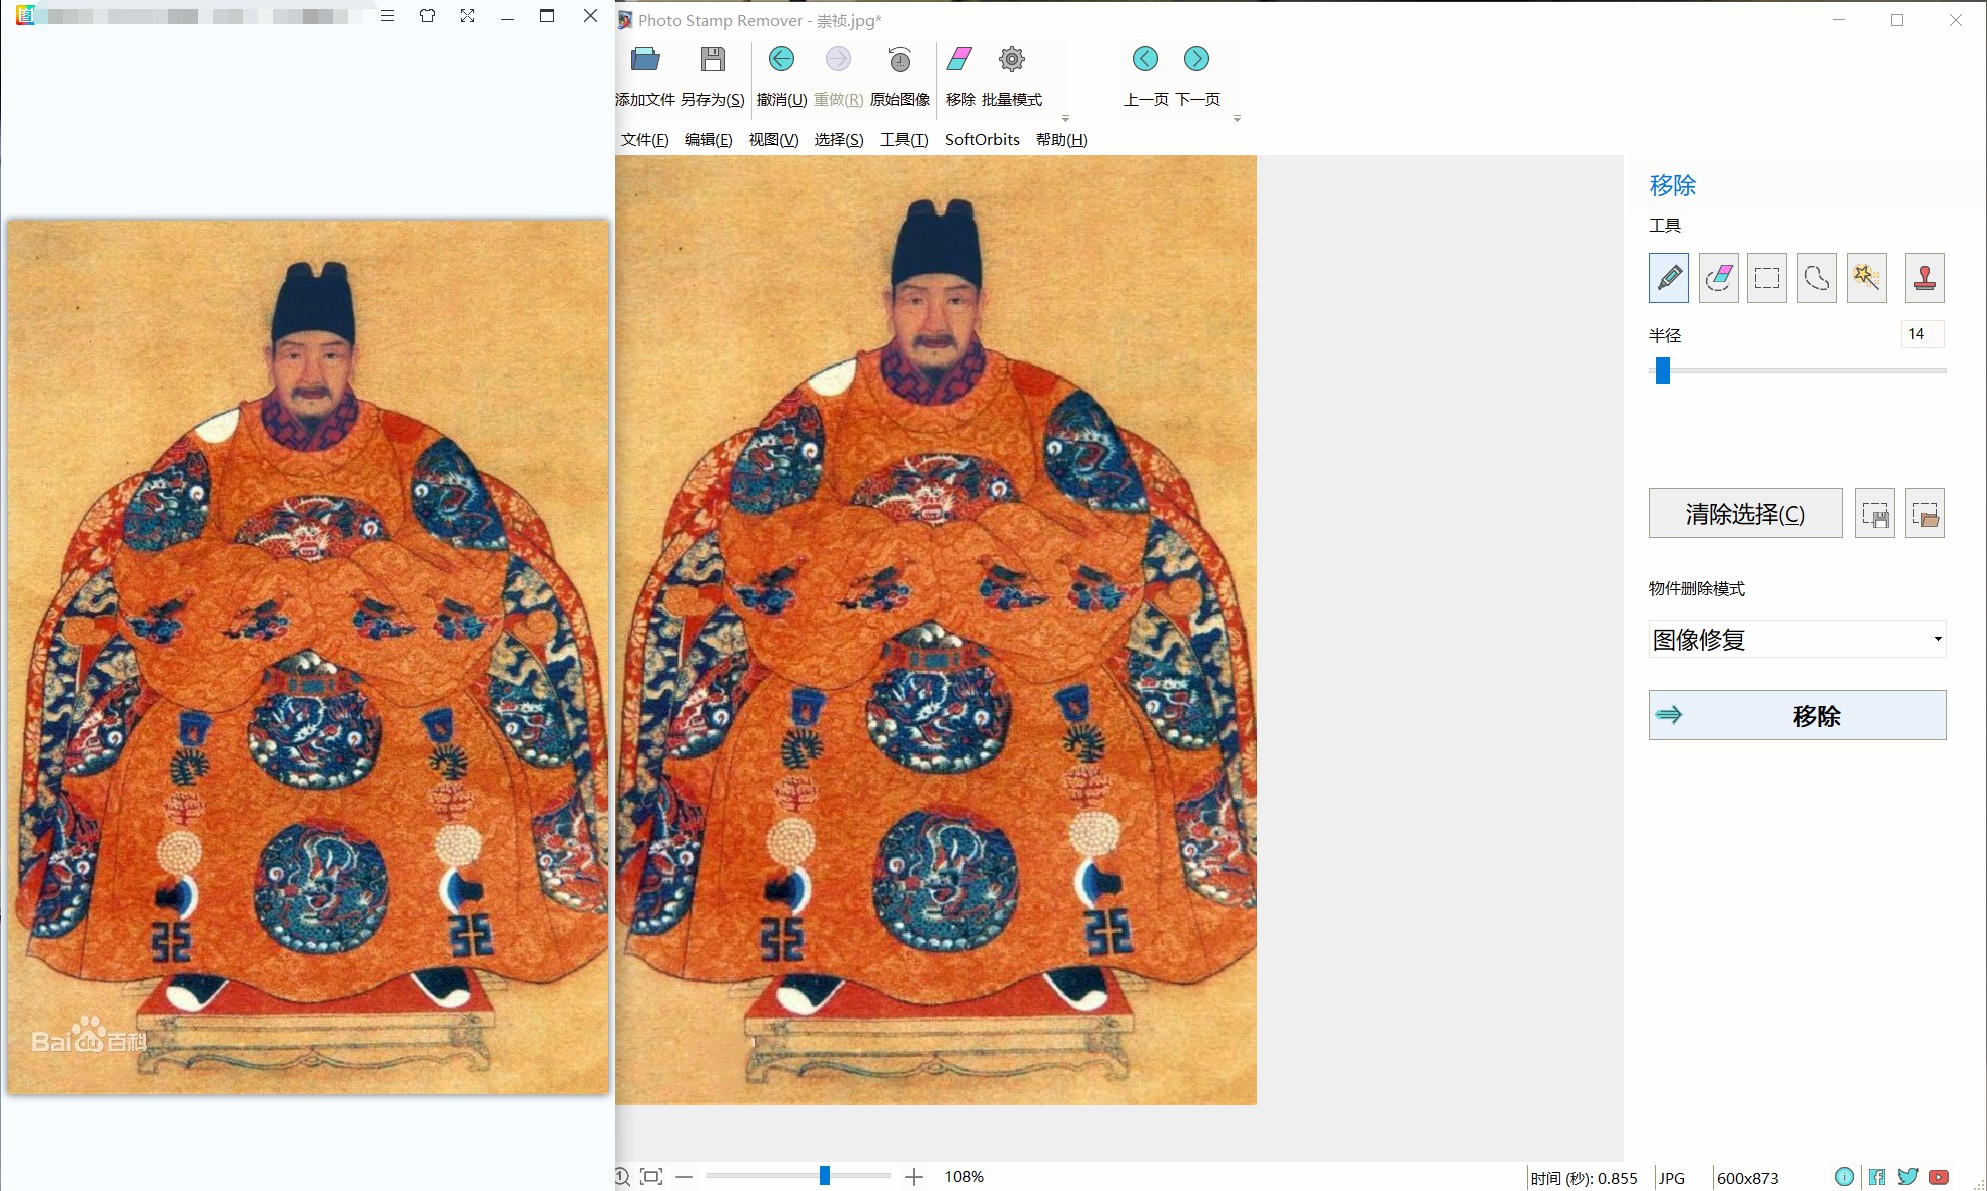1987x1191 pixels.
Task: Click the Add File folder icon
Action: (645, 59)
